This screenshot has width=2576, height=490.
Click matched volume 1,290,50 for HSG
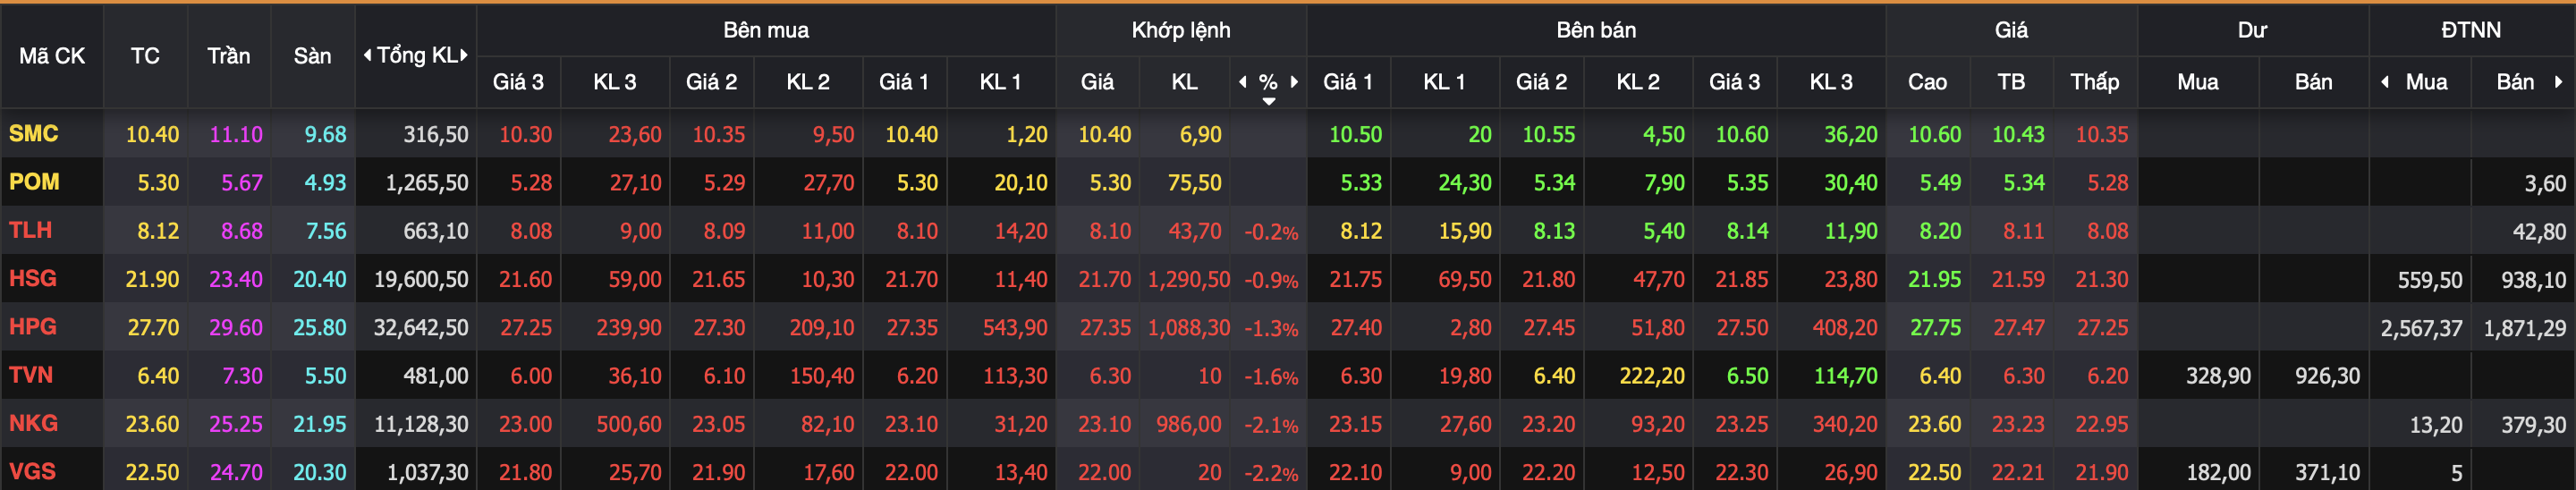(1189, 279)
